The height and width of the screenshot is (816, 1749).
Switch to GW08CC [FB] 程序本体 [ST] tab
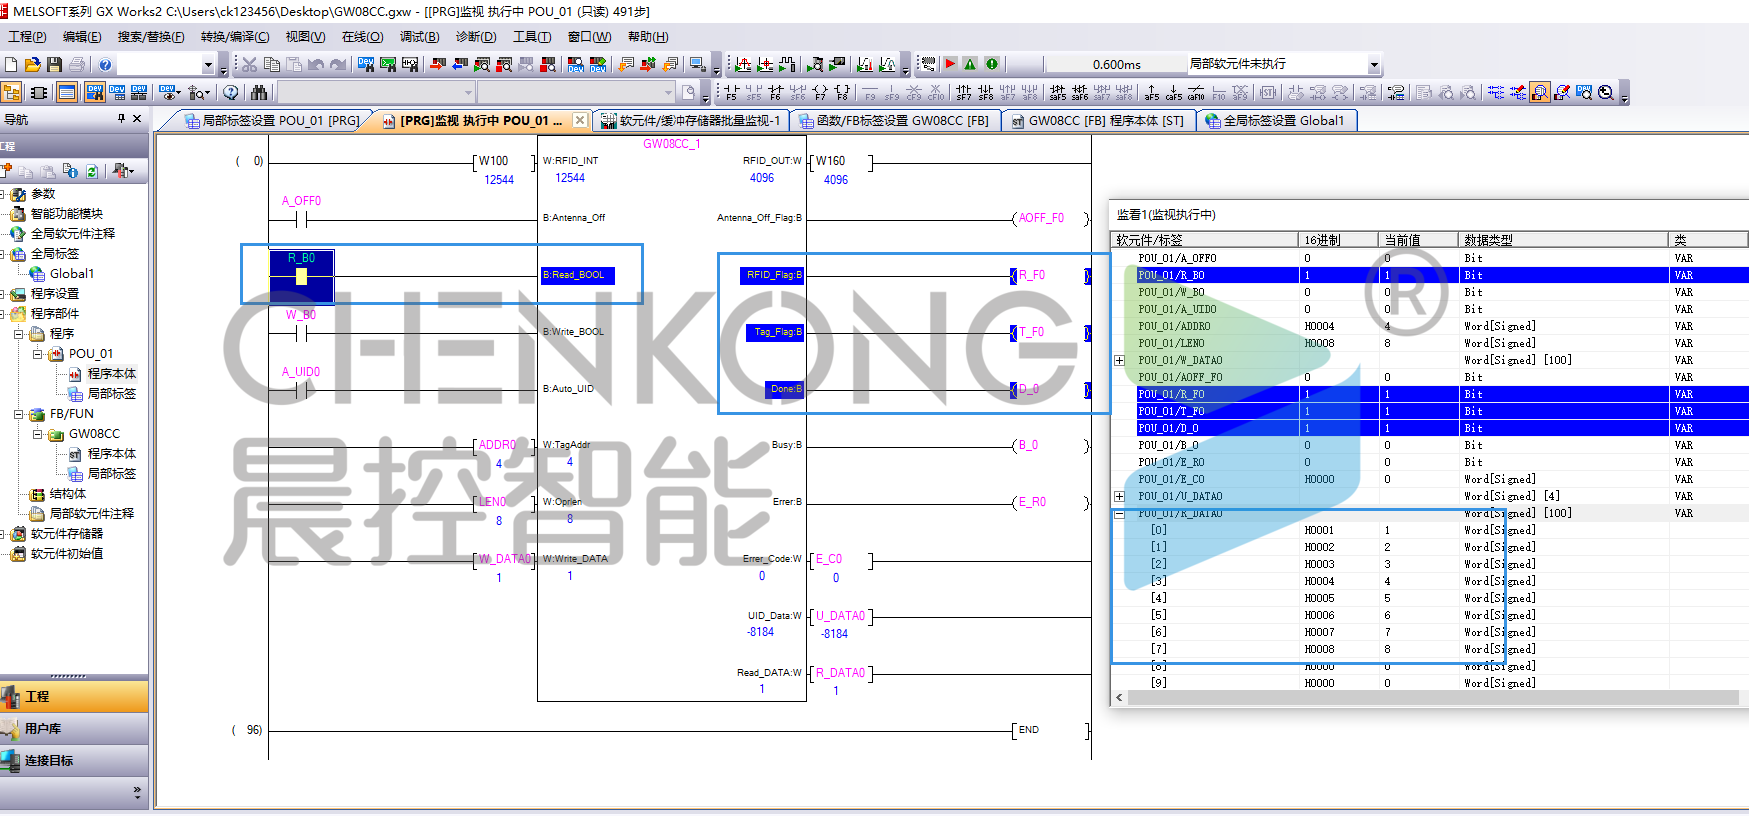[1099, 121]
